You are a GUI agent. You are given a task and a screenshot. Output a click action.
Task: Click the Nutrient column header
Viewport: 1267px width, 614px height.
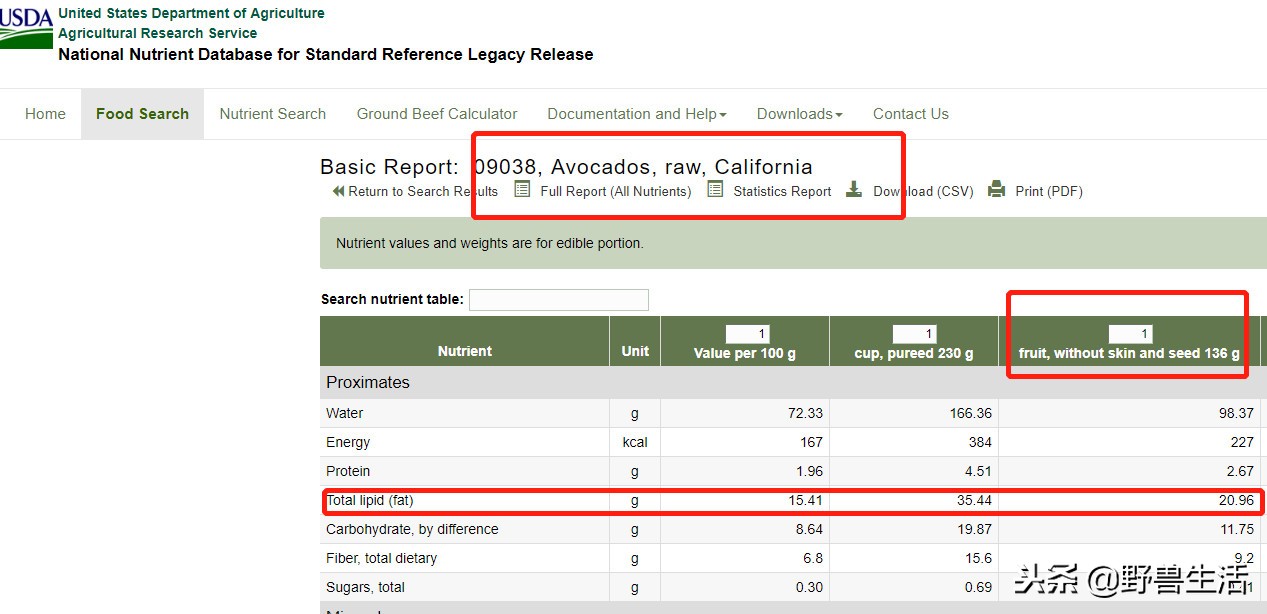click(x=464, y=351)
